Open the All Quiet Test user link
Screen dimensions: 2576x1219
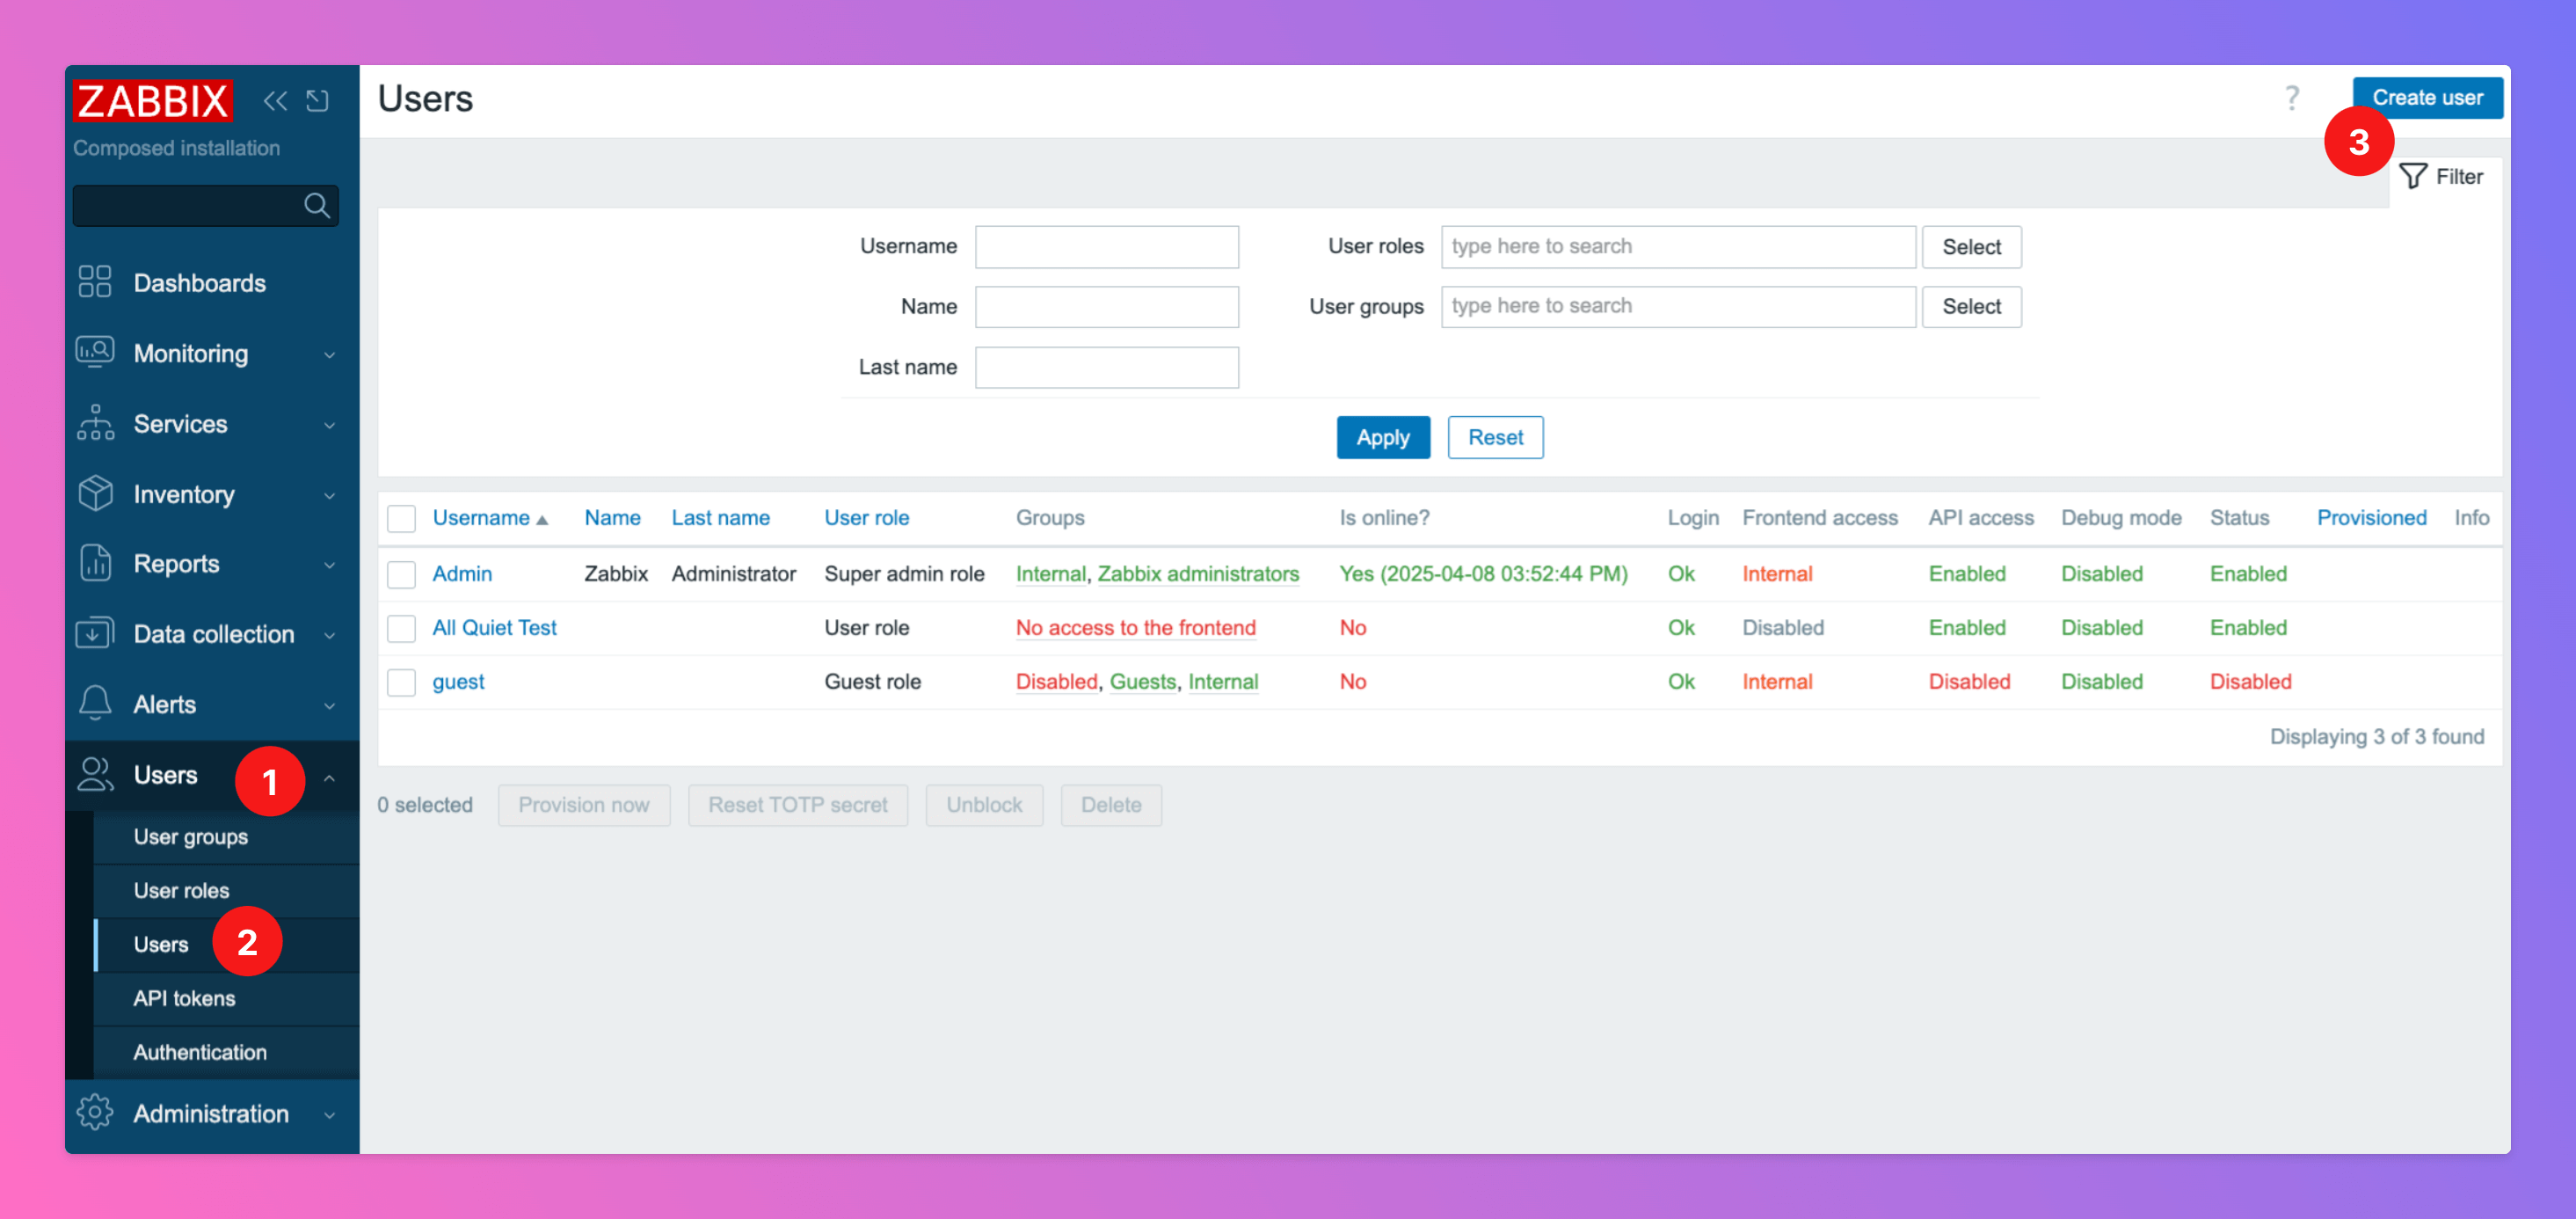coord(494,628)
